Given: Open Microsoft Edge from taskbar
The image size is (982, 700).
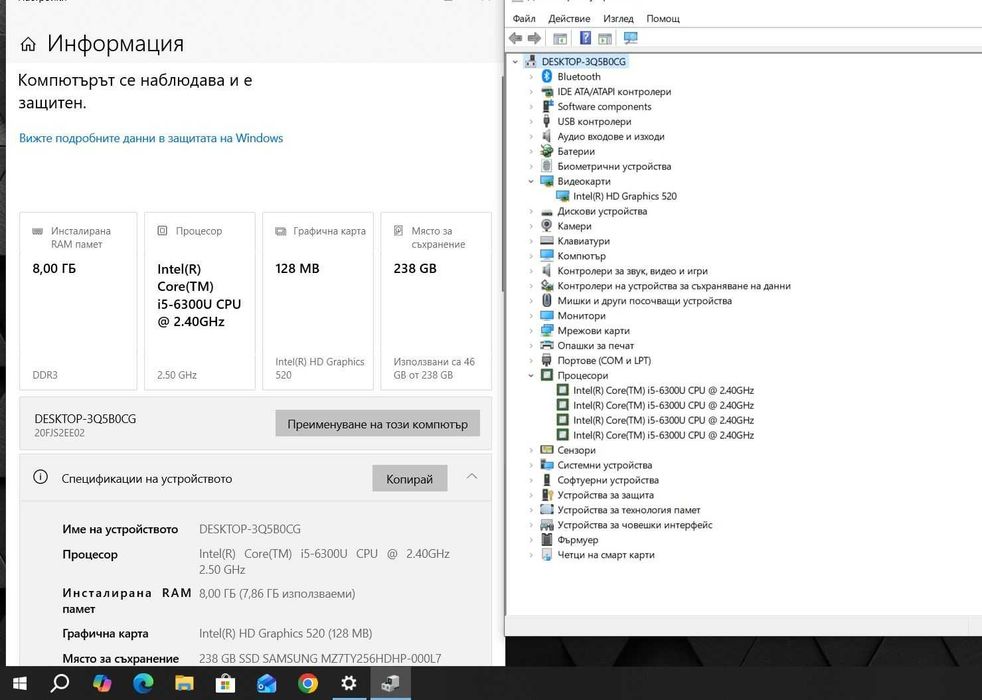Looking at the screenshot, I should tap(143, 683).
